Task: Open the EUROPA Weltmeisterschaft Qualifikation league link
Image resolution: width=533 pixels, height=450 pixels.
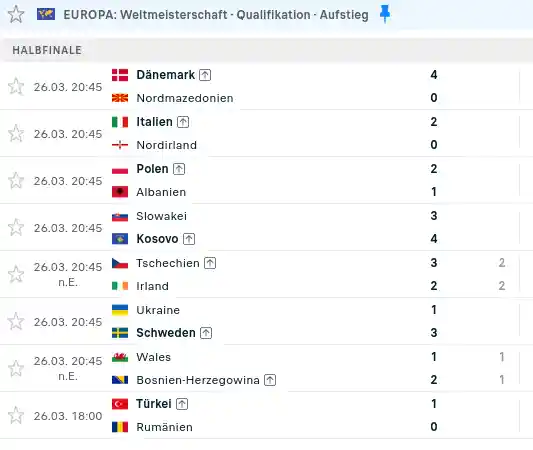Action: point(216,15)
